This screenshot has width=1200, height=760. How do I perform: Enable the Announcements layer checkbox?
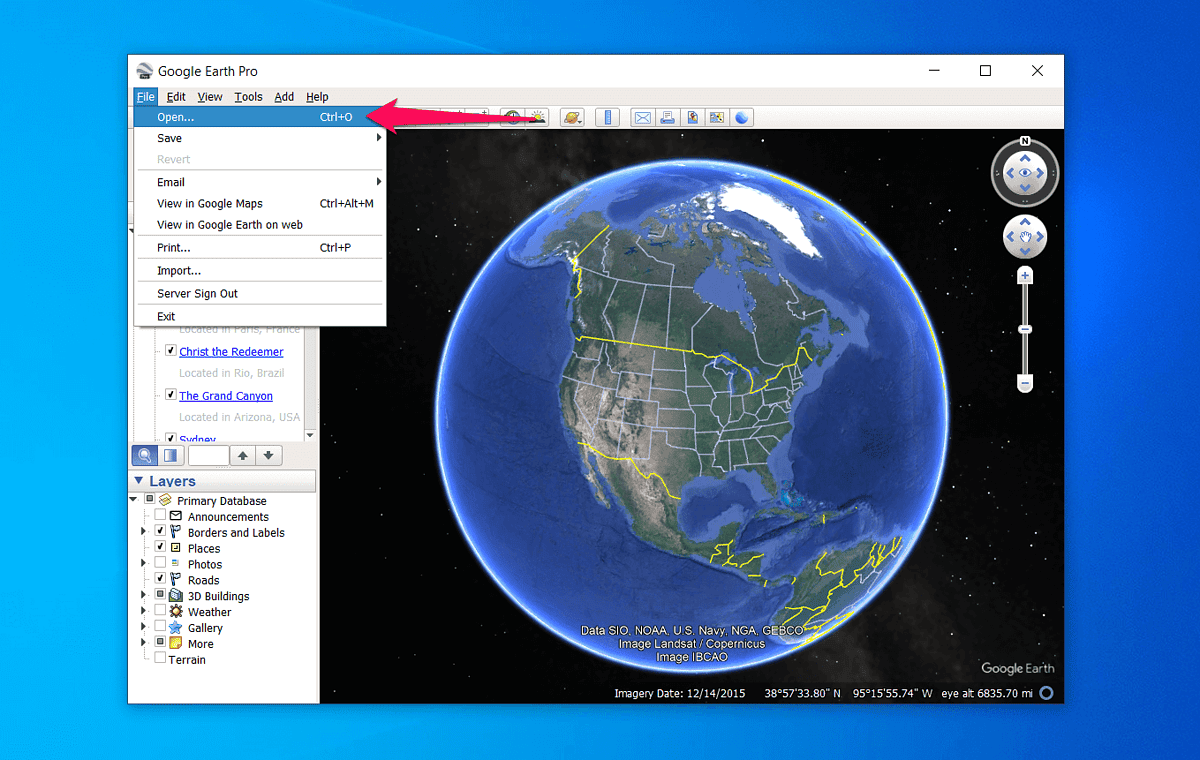point(160,516)
